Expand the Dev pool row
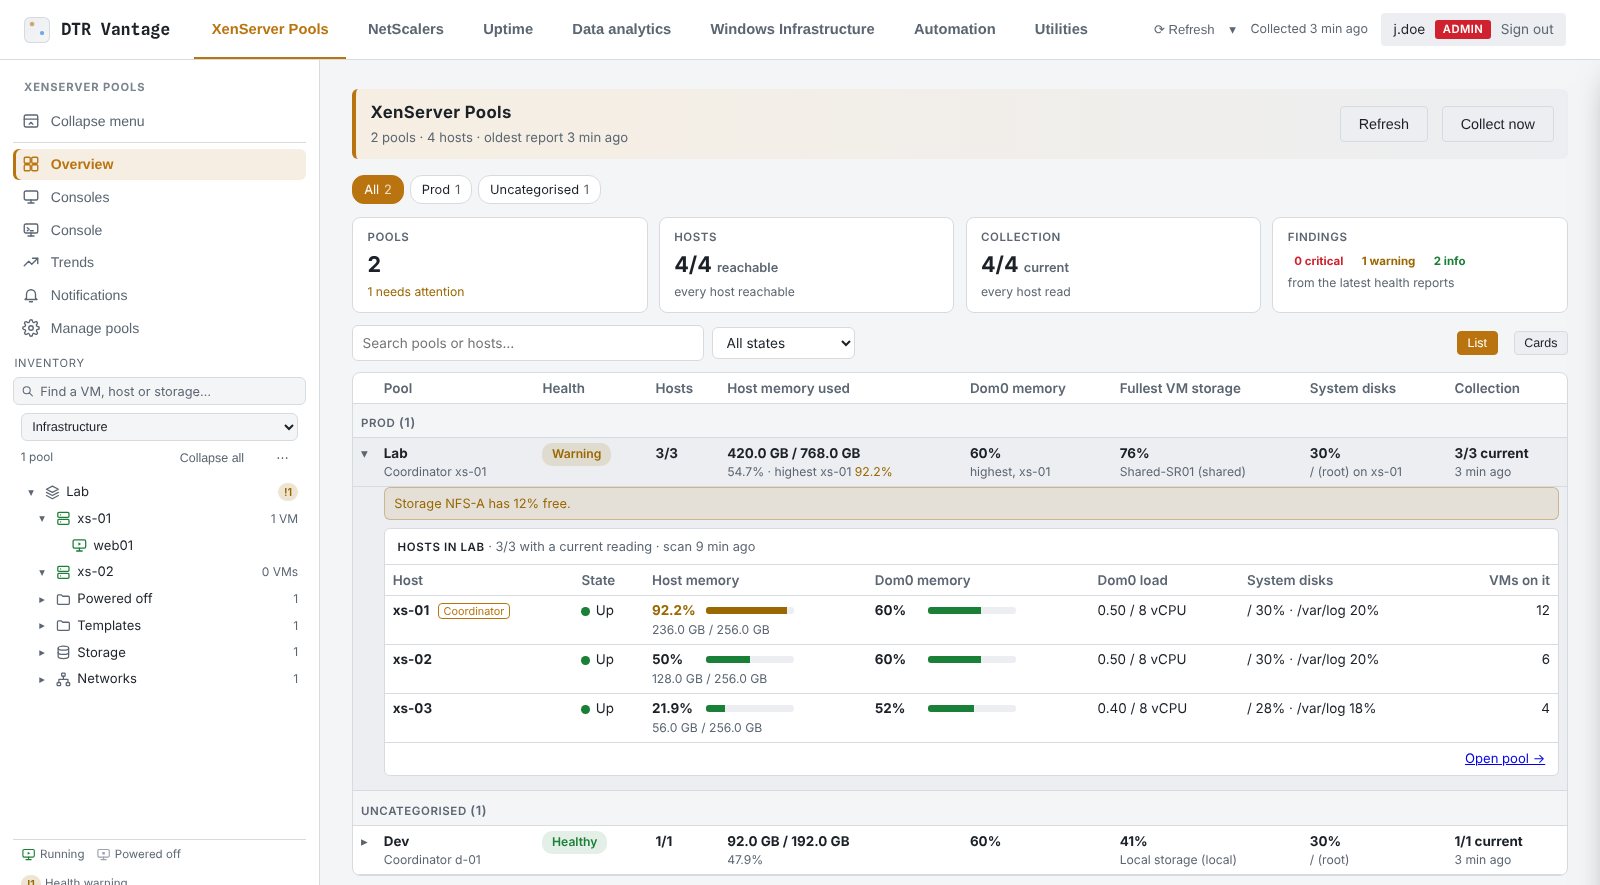The height and width of the screenshot is (885, 1600). coord(365,842)
